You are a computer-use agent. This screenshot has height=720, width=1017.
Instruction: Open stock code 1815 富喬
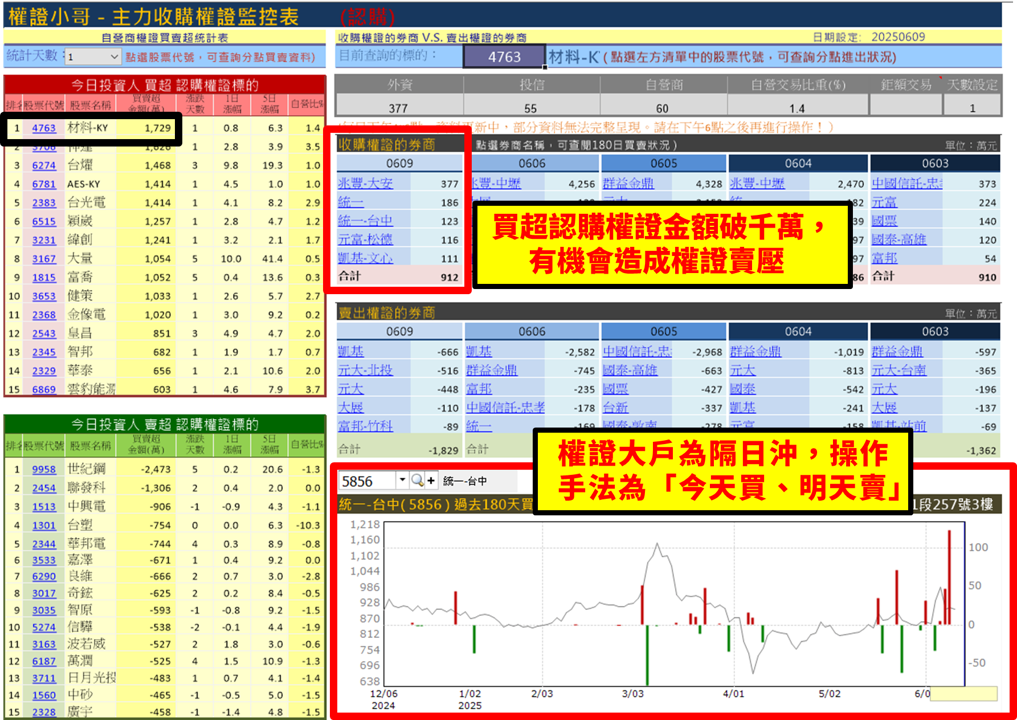[44, 278]
